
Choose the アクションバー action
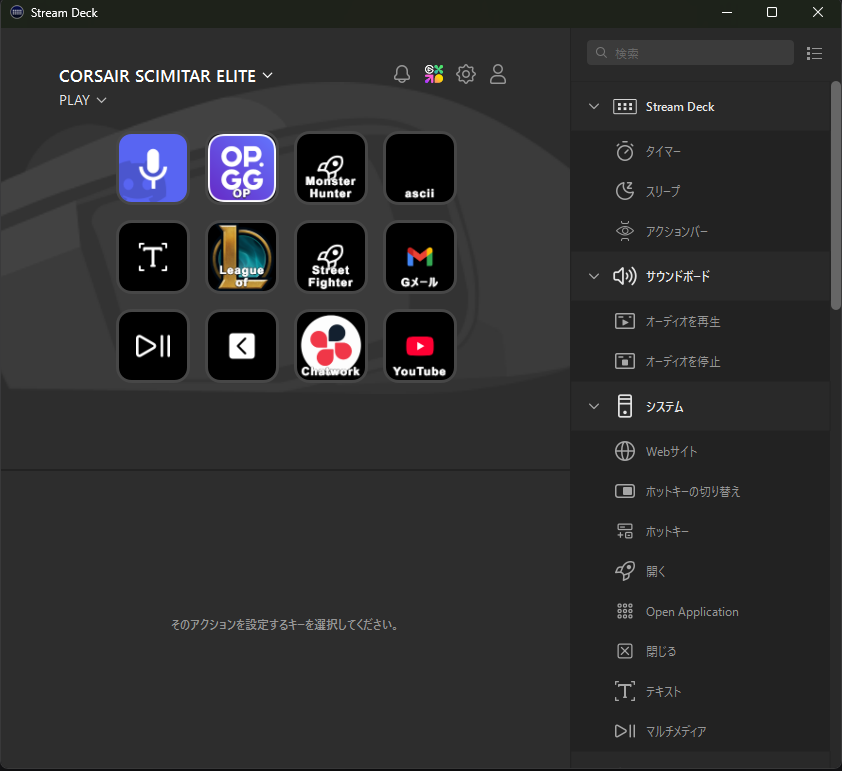(x=700, y=231)
